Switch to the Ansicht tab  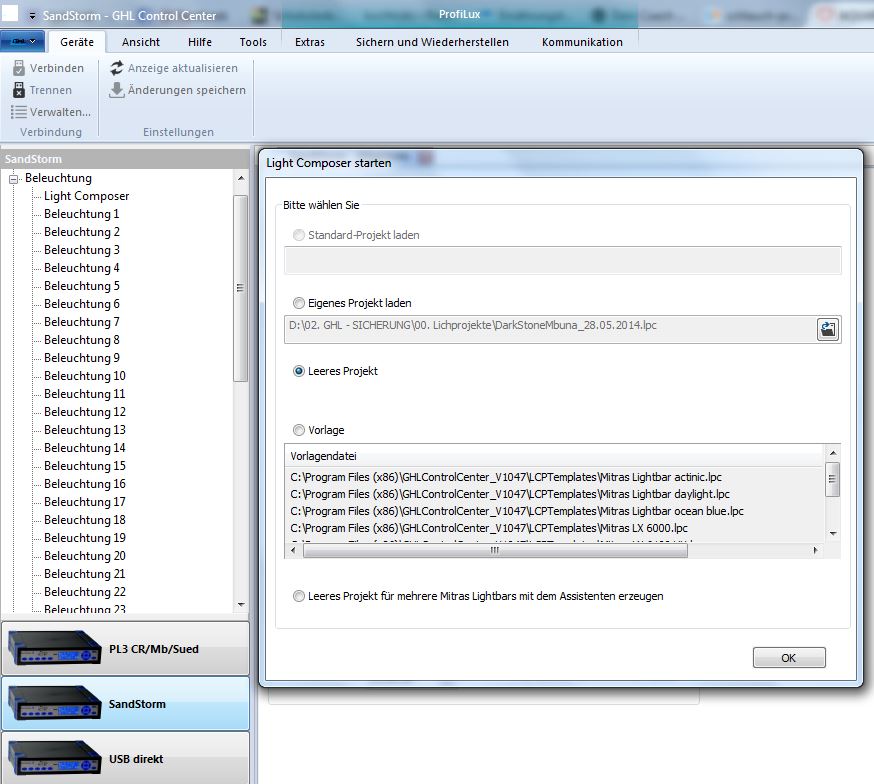(140, 42)
